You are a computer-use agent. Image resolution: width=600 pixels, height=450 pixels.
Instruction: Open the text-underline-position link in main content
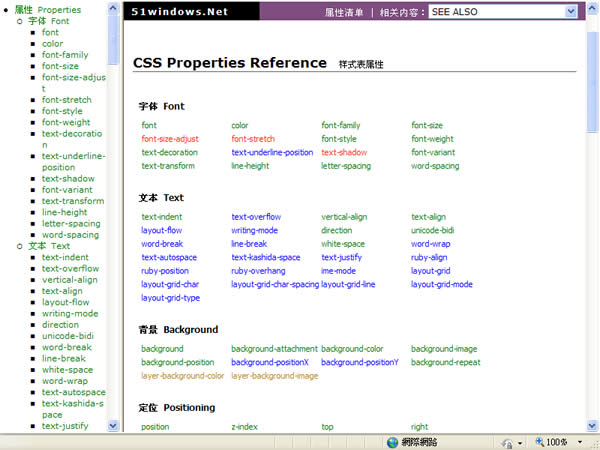point(272,152)
